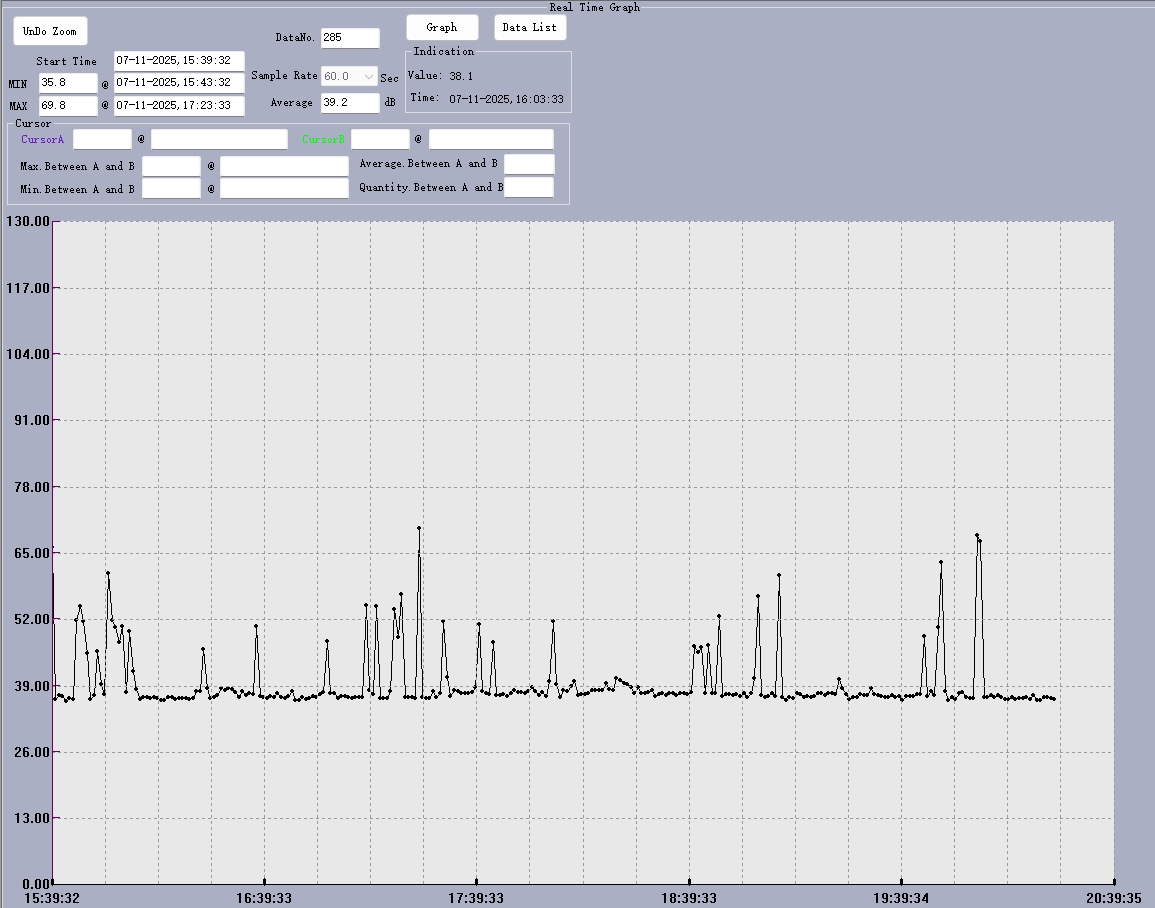
Task: Open the Data List view
Action: pos(529,28)
